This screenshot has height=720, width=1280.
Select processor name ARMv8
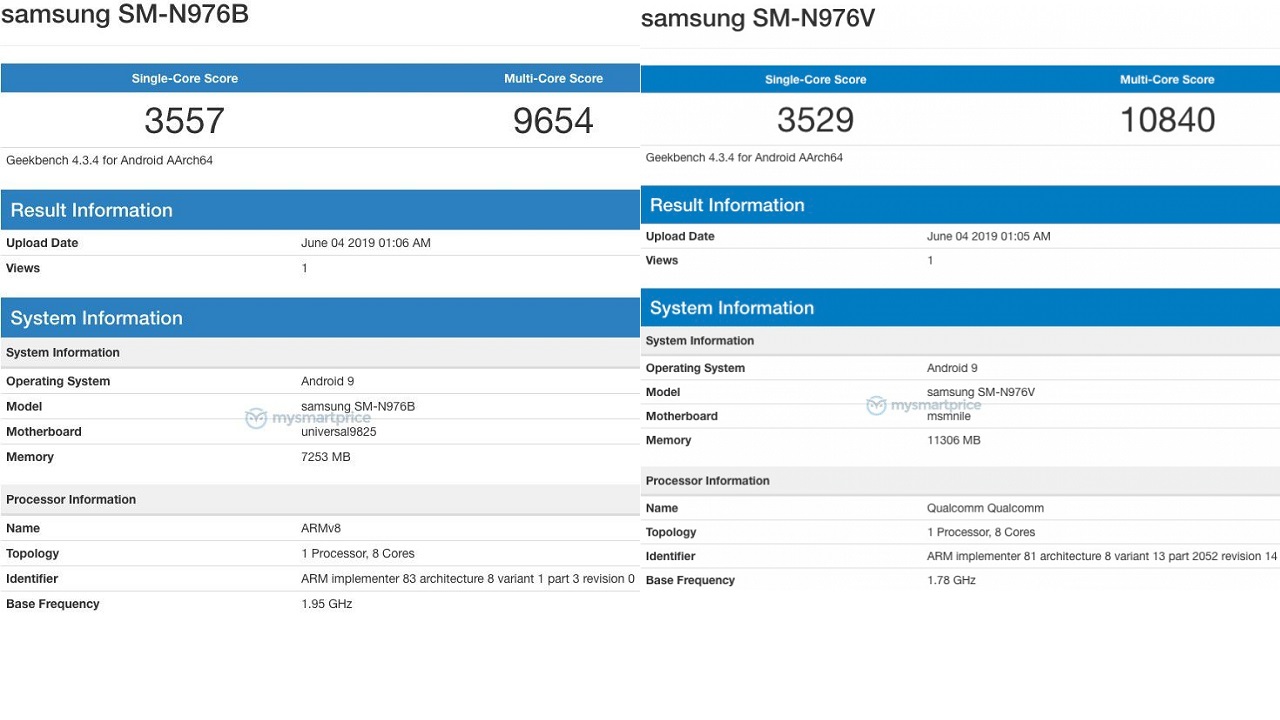pyautogui.click(x=321, y=528)
